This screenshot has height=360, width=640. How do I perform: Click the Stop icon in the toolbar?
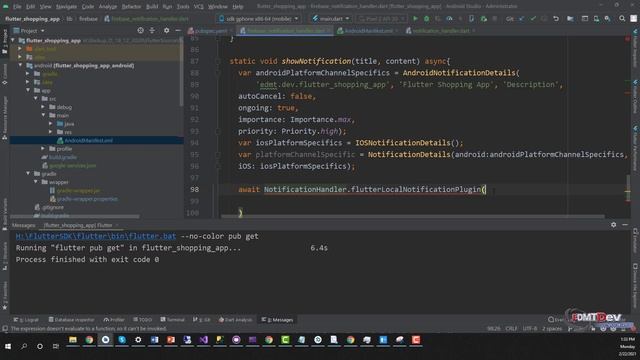(495, 19)
